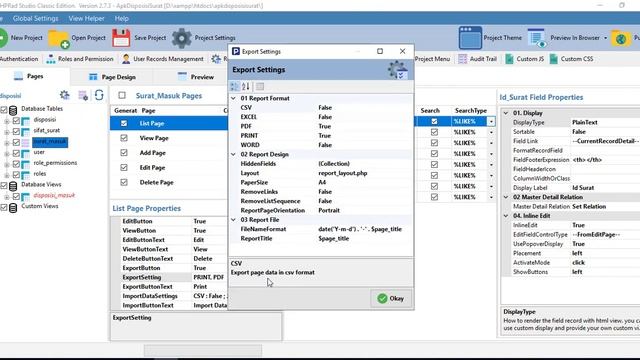This screenshot has height=360, width=640.
Task: Collapse the 01 Report Format section
Action: pyautogui.click(x=233, y=98)
